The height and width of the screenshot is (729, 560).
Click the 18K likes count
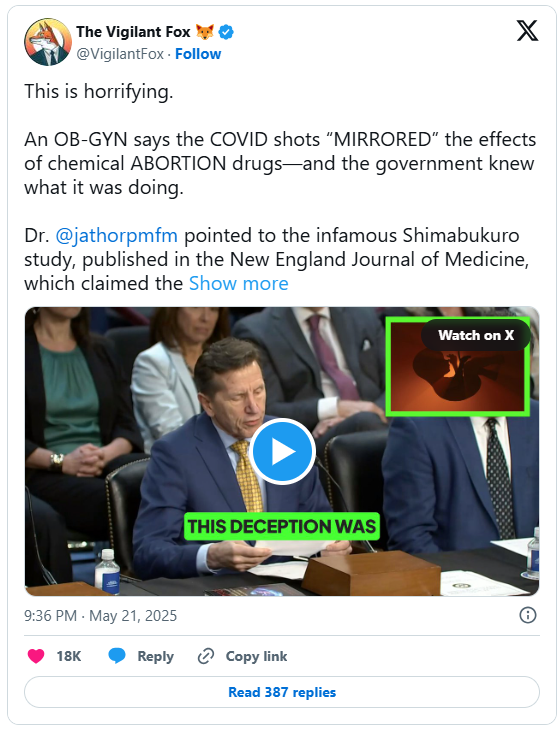68,656
